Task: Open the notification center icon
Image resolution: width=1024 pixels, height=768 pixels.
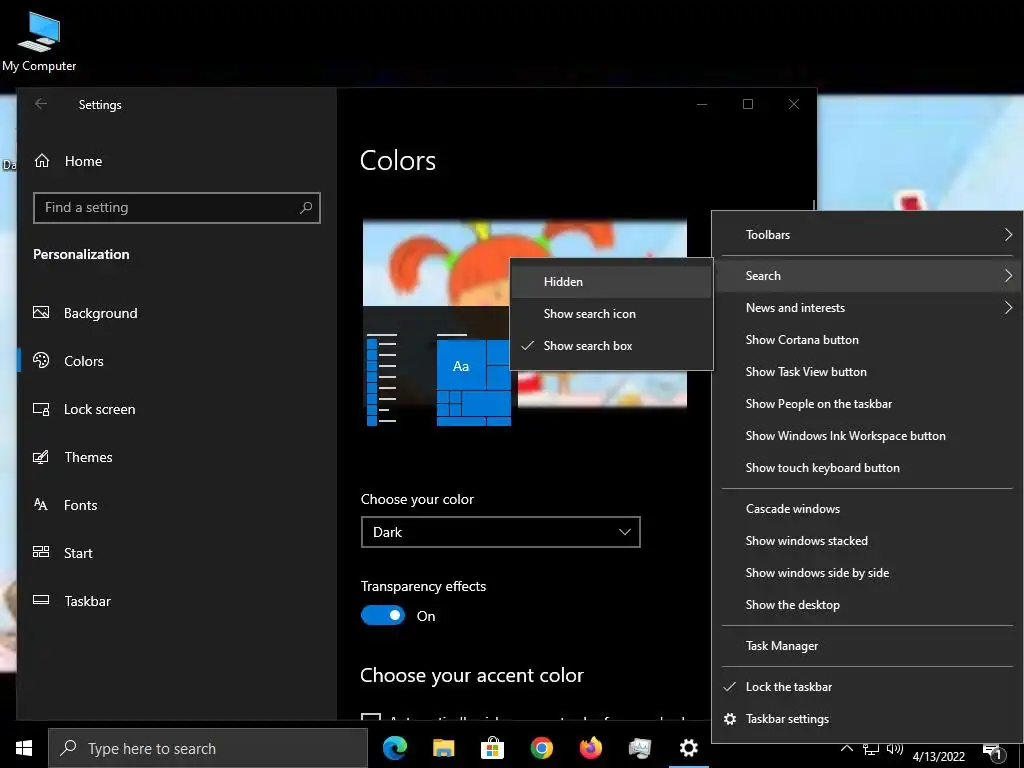Action: 994,752
